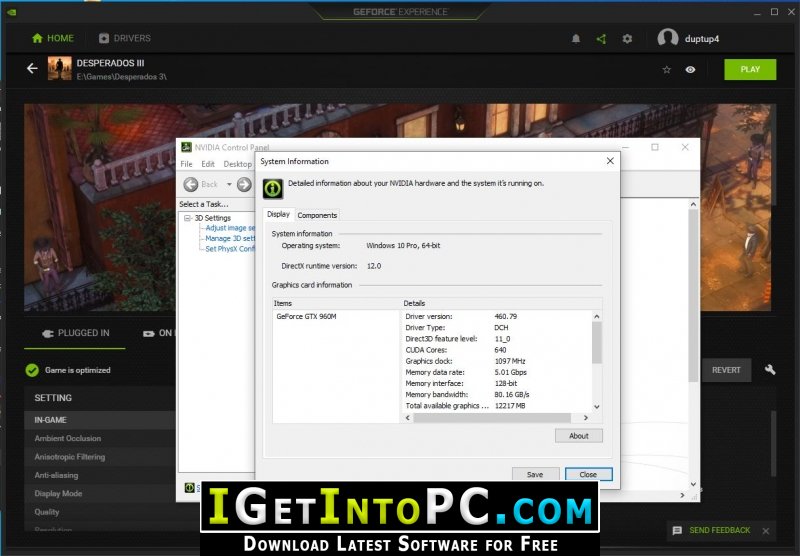
Task: Select the Manage 3D settings tree link
Action: click(230, 238)
